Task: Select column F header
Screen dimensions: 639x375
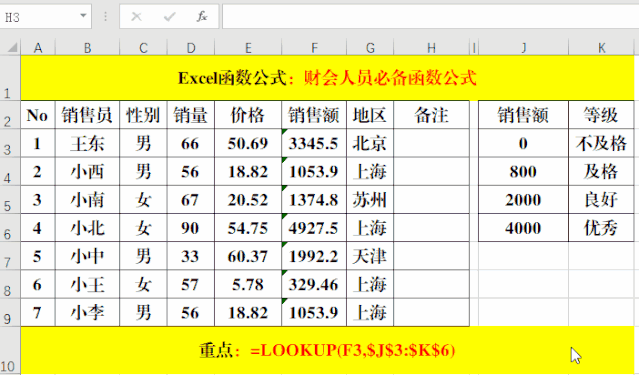Action: tap(314, 48)
